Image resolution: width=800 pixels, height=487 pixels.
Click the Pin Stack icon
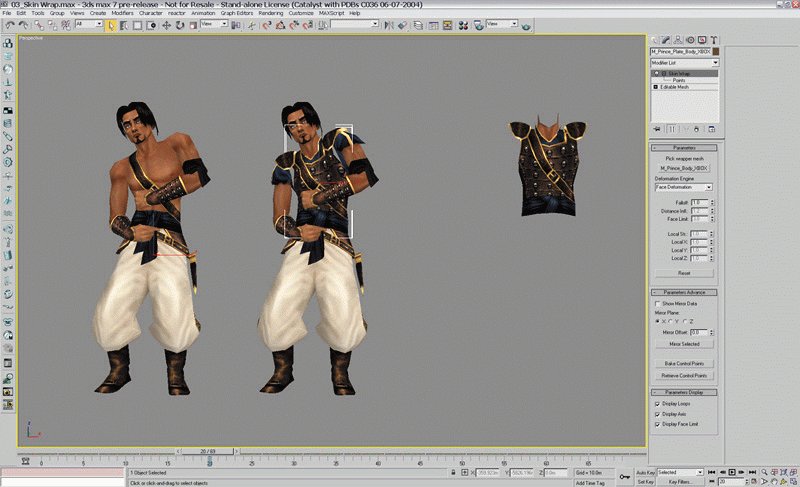pyautogui.click(x=657, y=129)
